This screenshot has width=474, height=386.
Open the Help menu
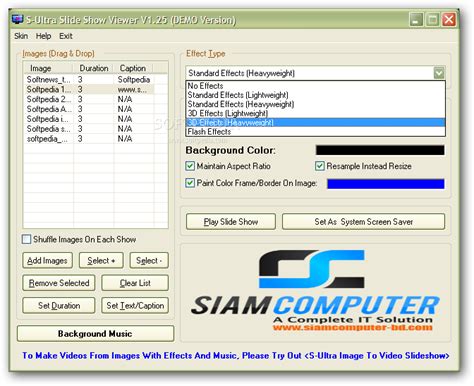point(43,36)
